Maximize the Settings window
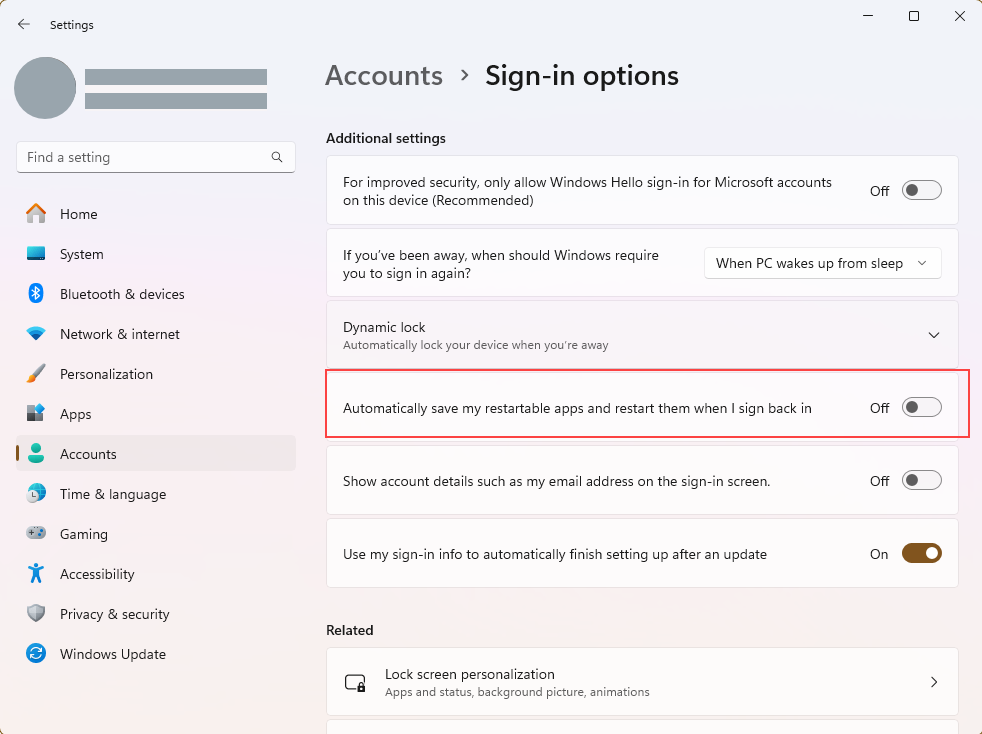This screenshot has height=734, width=982. tap(914, 16)
